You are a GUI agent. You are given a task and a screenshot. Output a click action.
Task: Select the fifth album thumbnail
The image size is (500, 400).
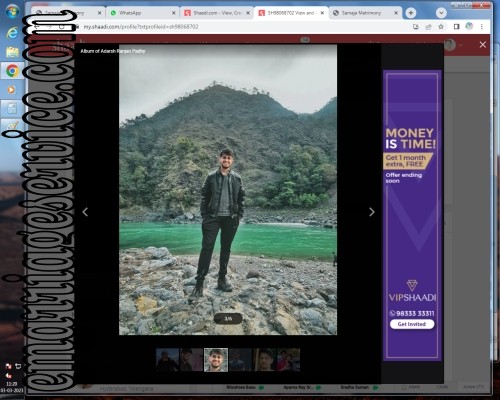(x=264, y=360)
